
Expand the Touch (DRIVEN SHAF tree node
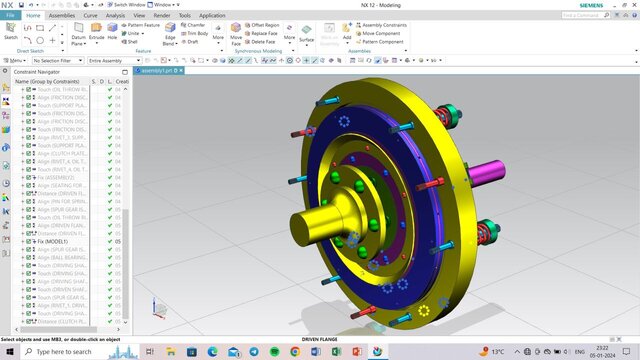(23, 289)
